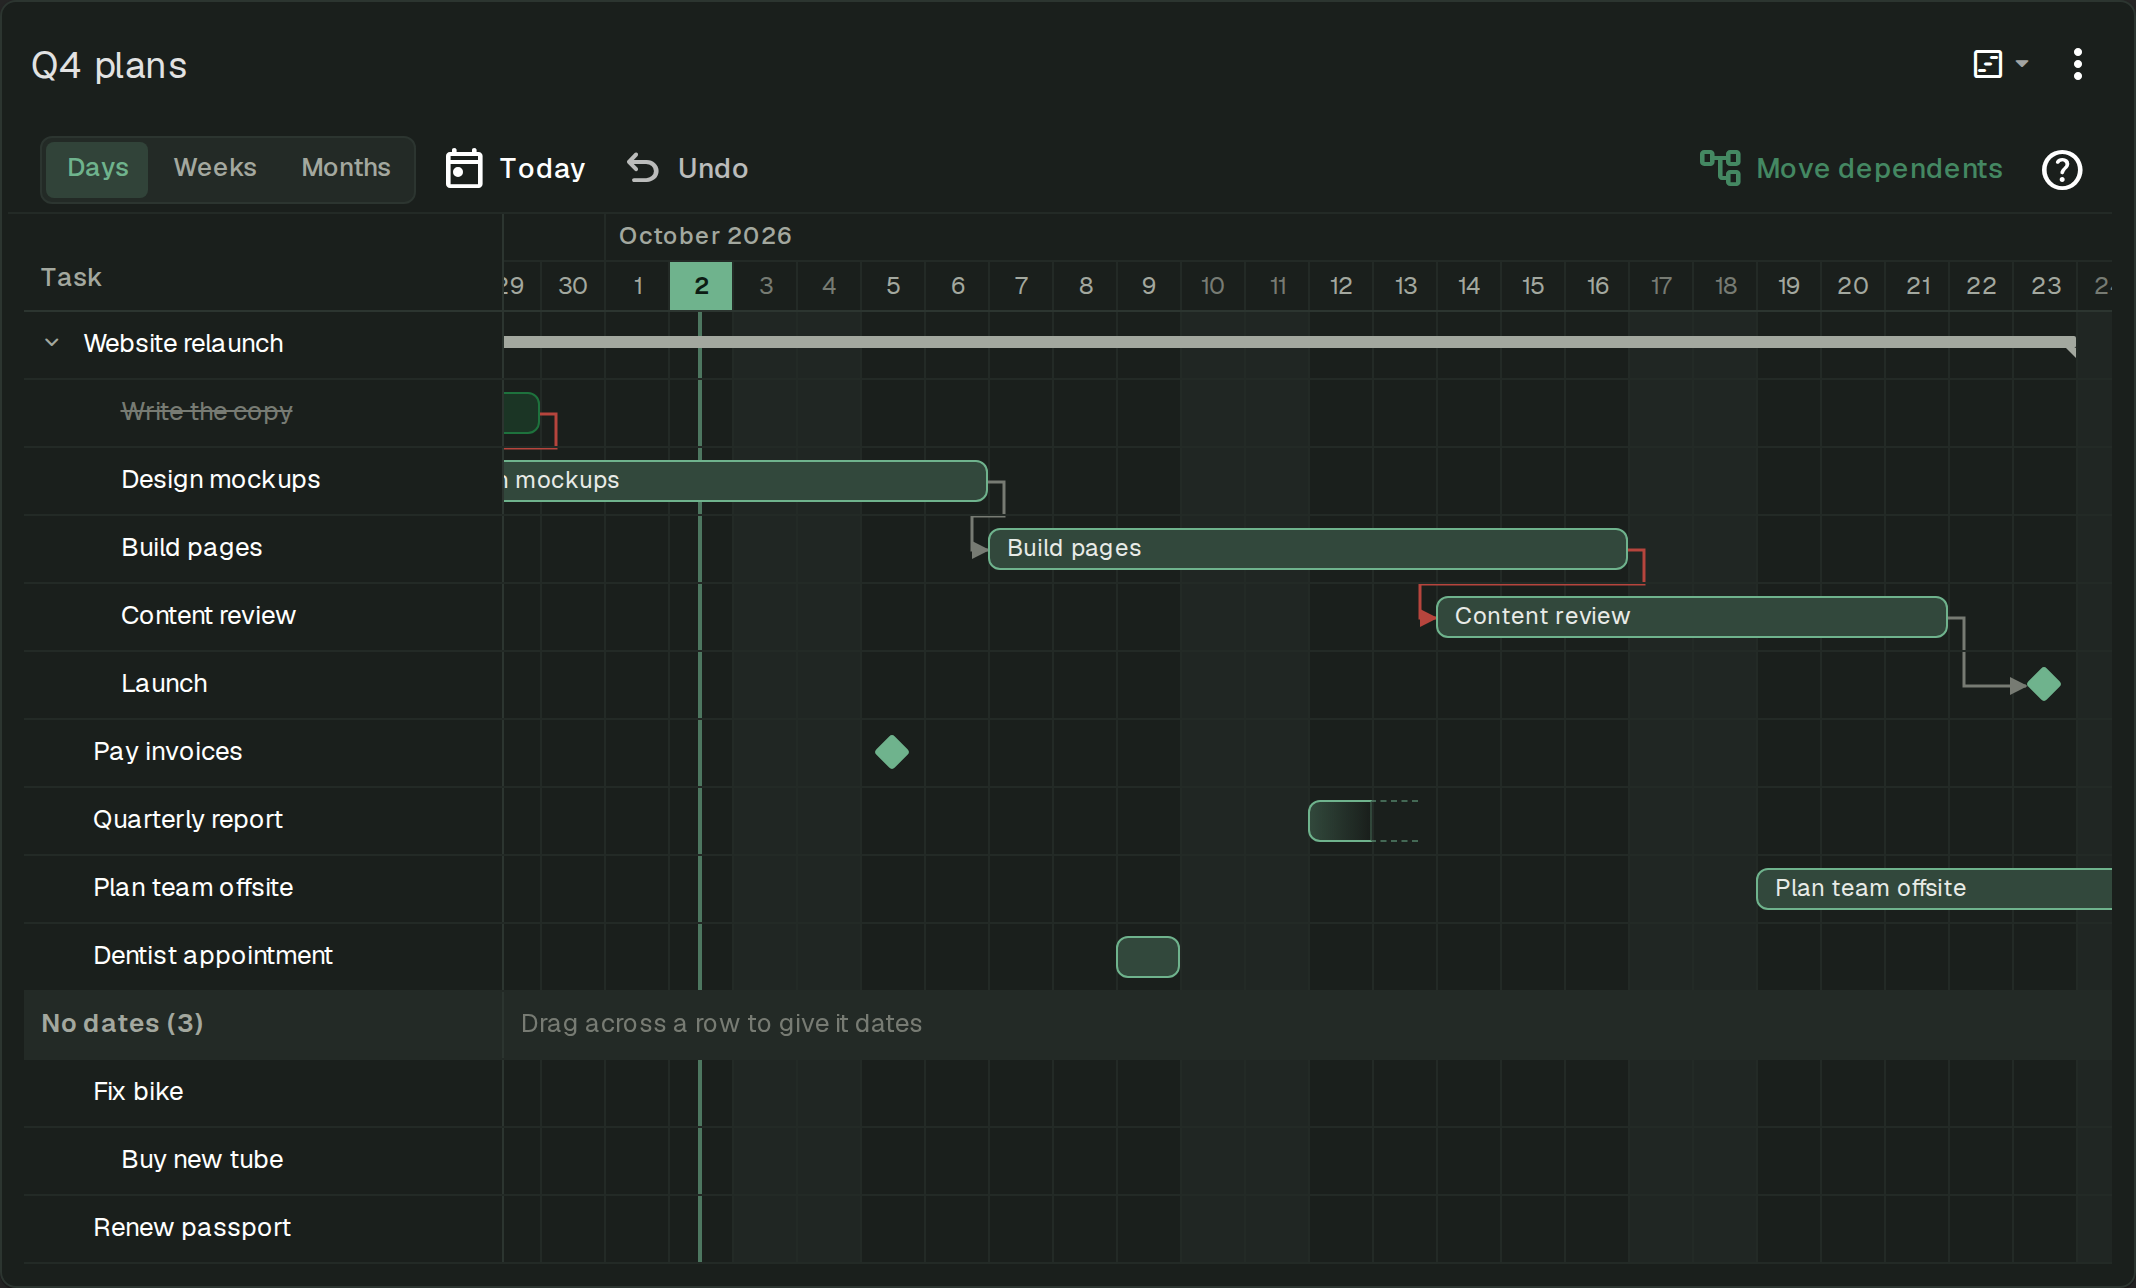Click the Launch milestone diamond

point(2044,684)
